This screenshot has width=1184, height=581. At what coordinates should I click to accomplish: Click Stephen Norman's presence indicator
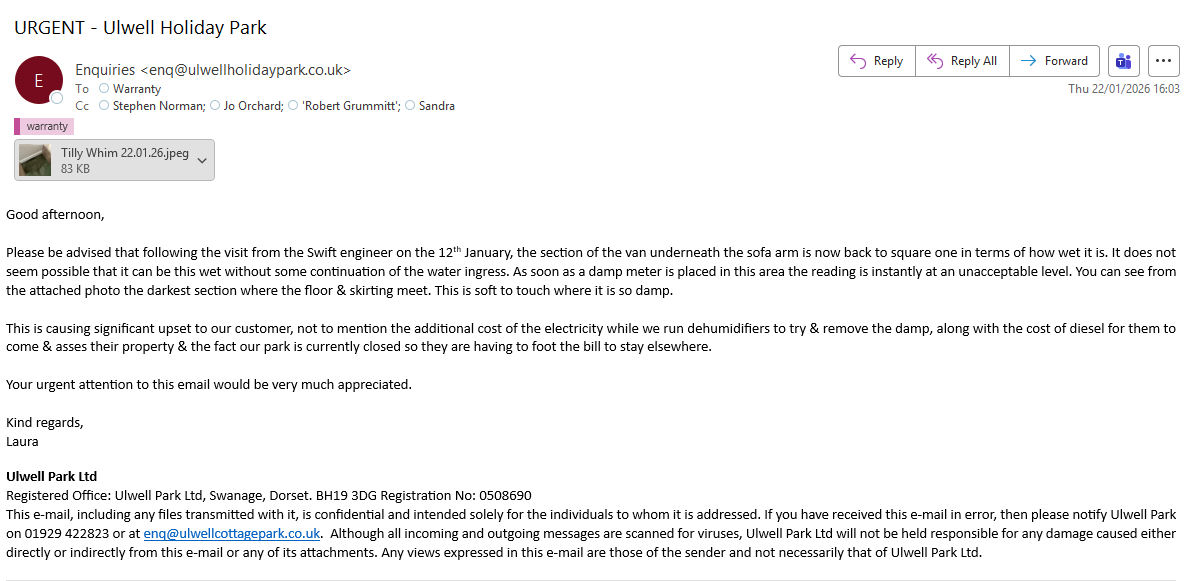pos(104,105)
